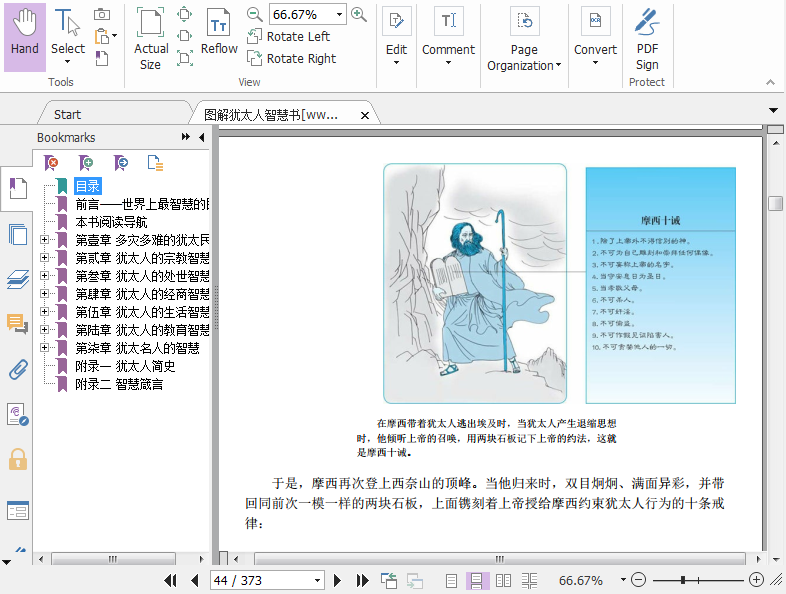Image resolution: width=786 pixels, height=594 pixels.
Task: Click the Actual Size button
Action: [x=151, y=36]
